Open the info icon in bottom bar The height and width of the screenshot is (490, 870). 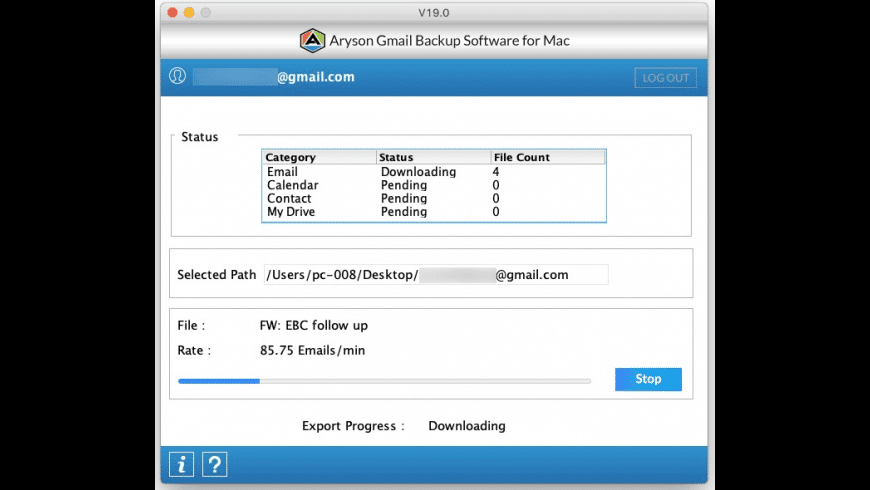pyautogui.click(x=181, y=464)
